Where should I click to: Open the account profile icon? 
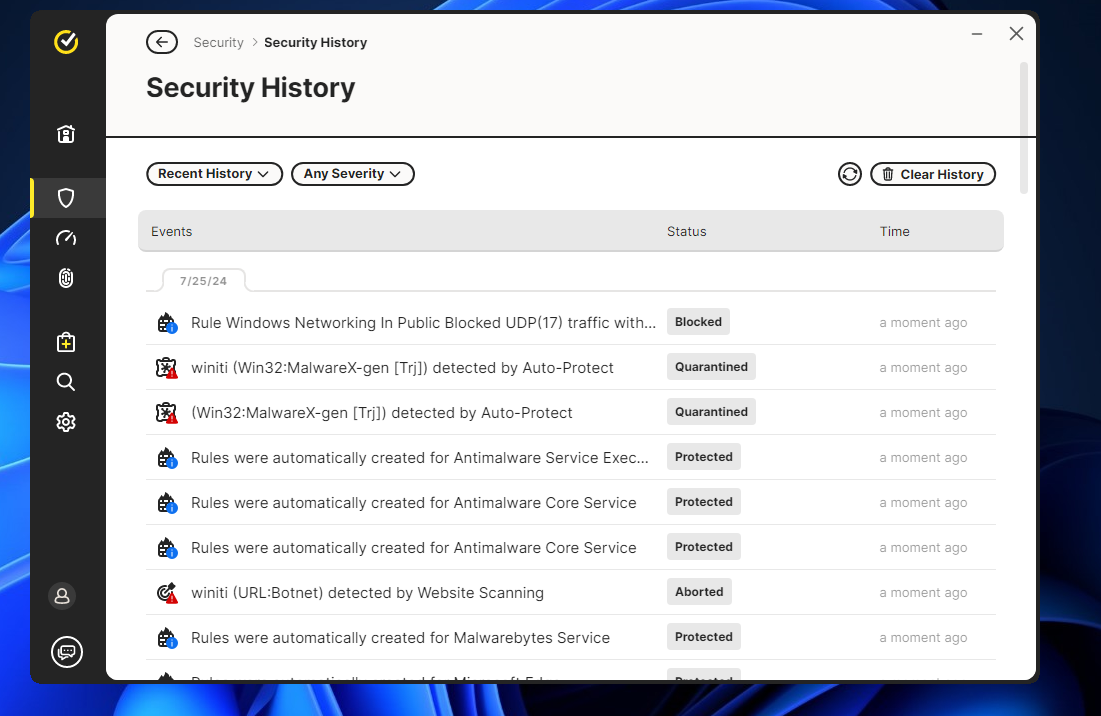62,596
